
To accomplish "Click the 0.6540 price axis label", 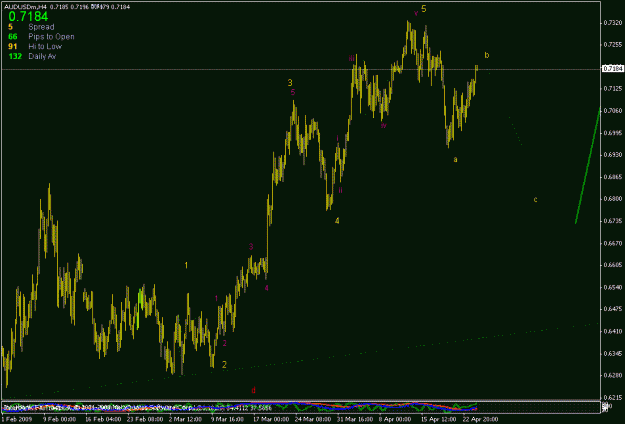I will pyautogui.click(x=614, y=287).
